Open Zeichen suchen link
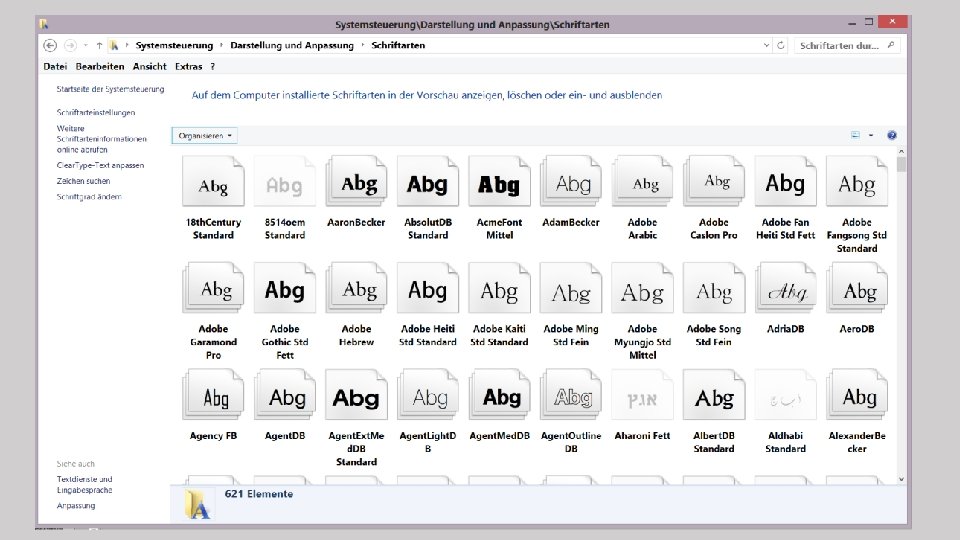960x540 pixels. click(83, 181)
